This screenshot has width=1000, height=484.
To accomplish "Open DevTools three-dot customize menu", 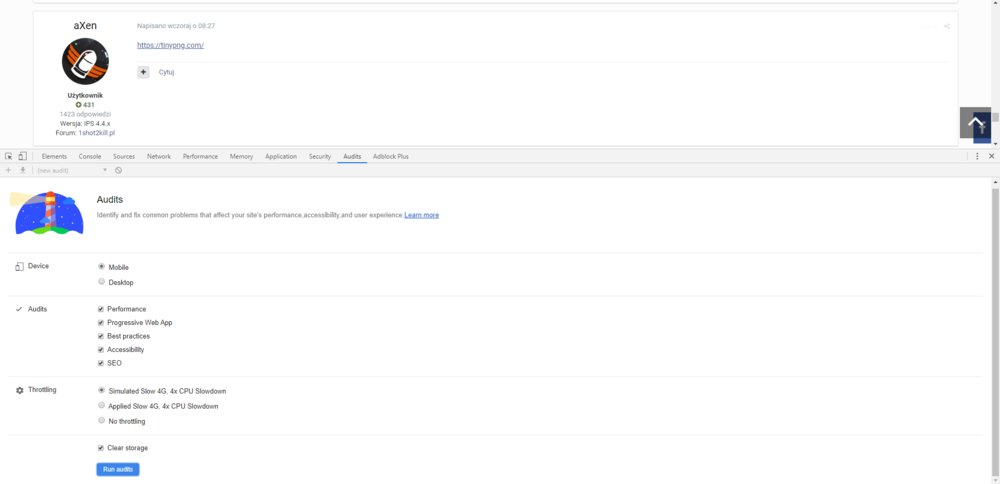I will pyautogui.click(x=978, y=157).
